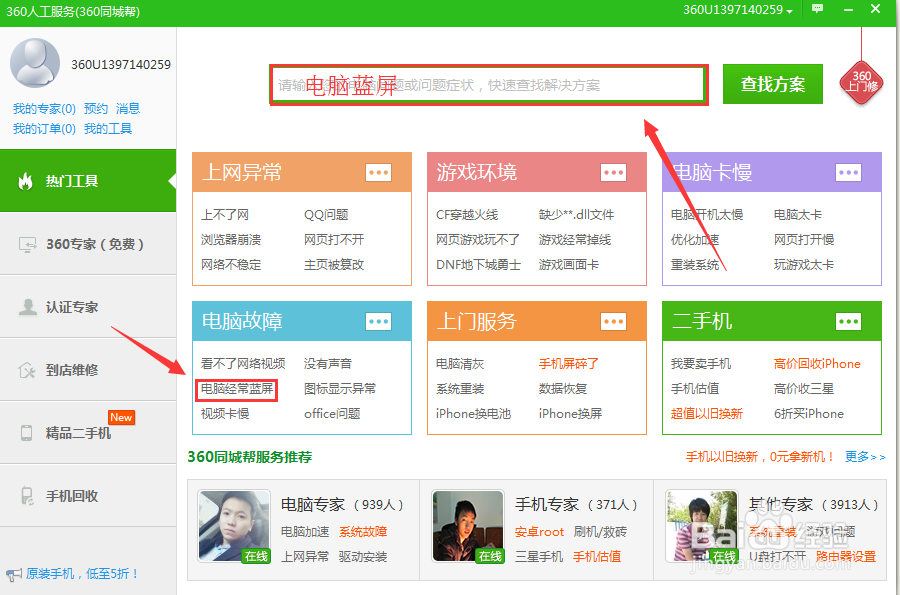Select 上不了网 problem entry
The width and height of the screenshot is (900, 595).
(224, 215)
